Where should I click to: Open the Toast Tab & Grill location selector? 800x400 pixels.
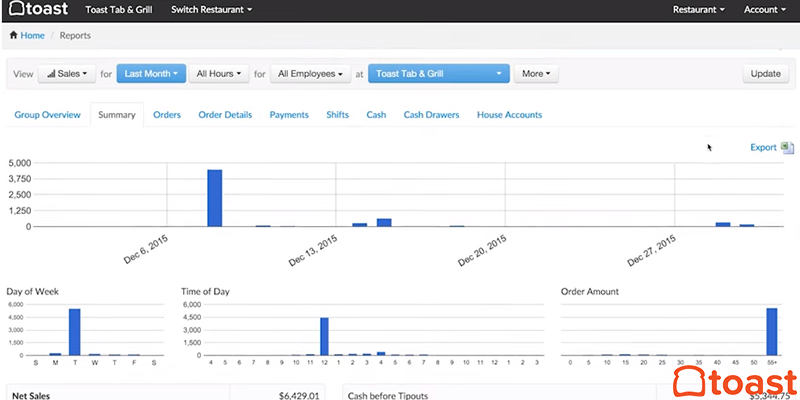pos(438,74)
